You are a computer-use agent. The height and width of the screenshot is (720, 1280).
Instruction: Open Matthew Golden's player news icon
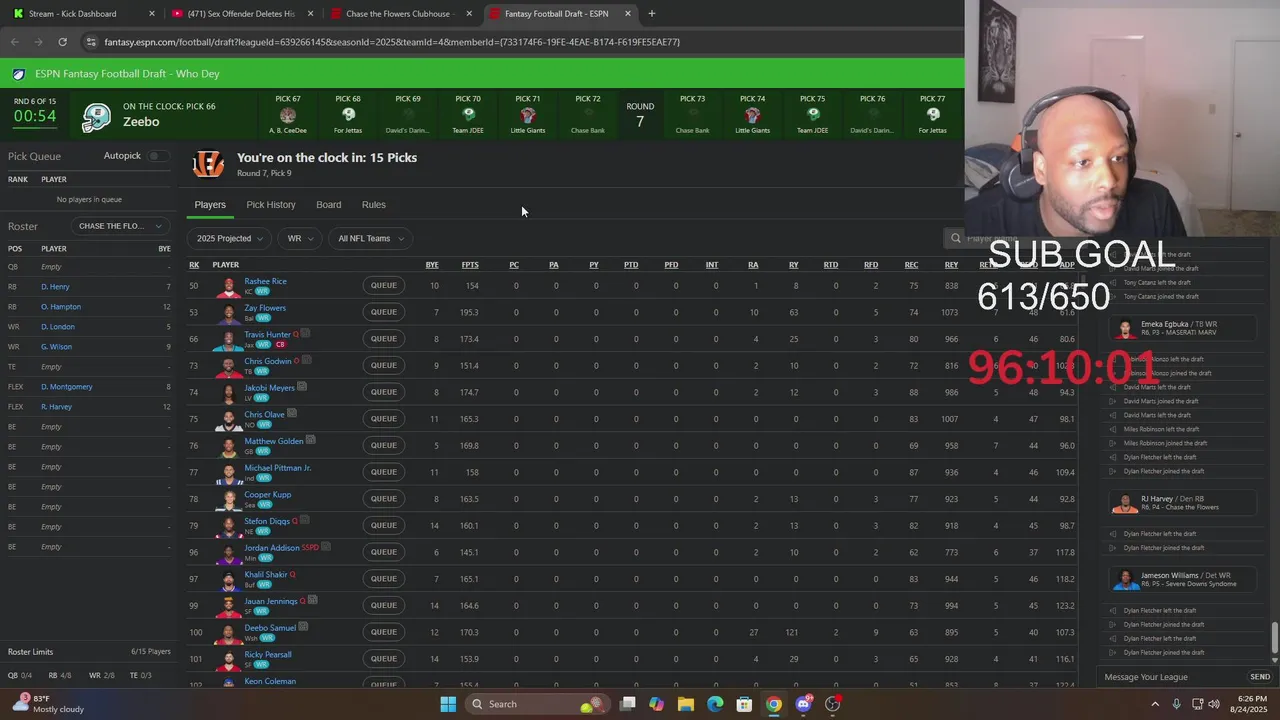tap(311, 440)
